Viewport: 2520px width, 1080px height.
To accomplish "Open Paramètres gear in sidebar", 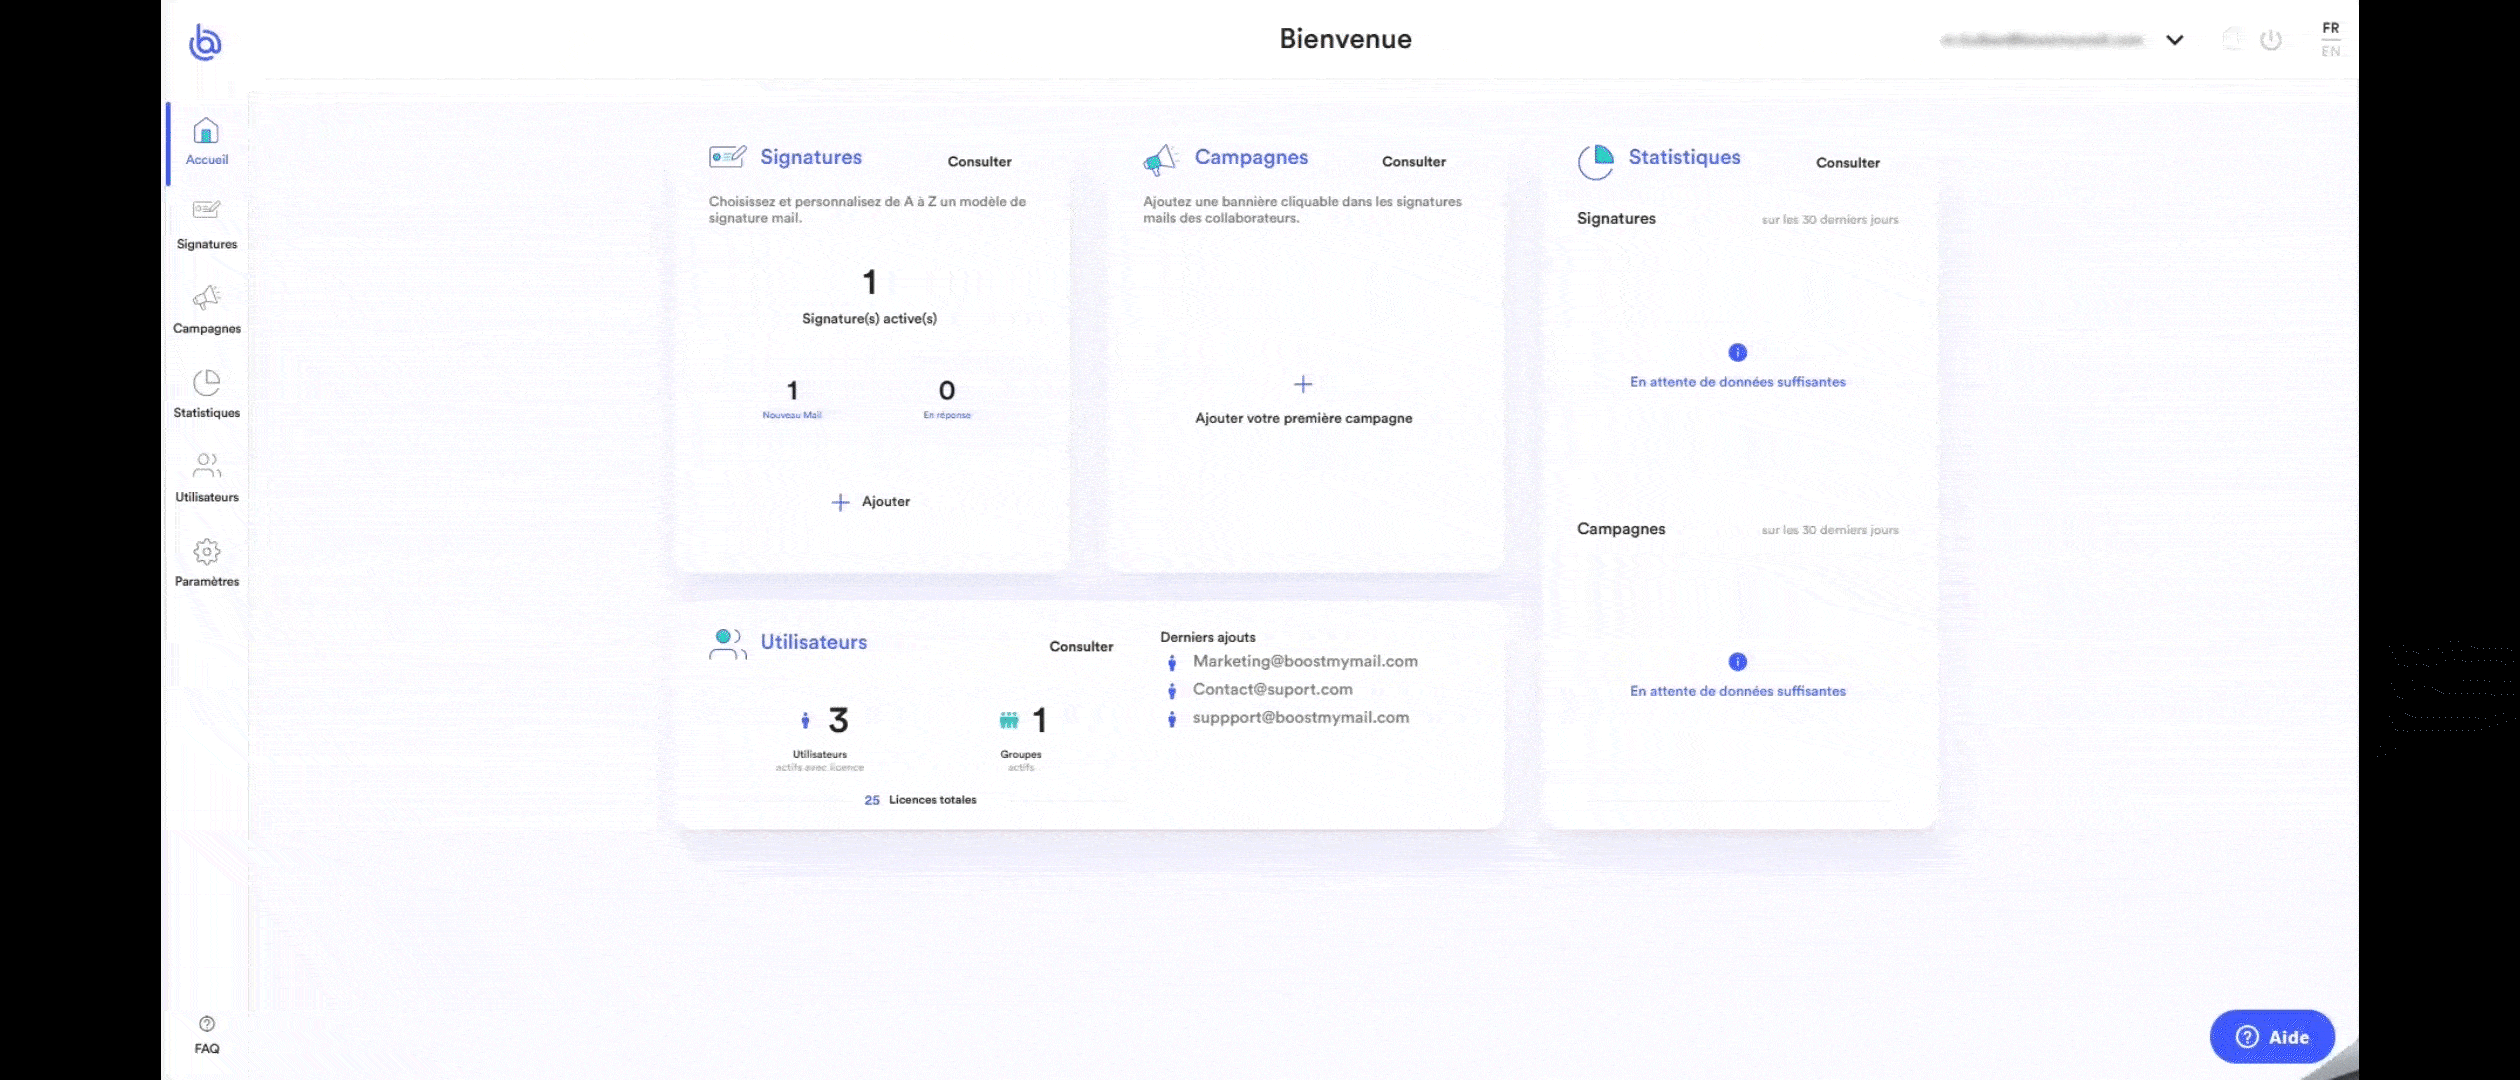I will (206, 551).
